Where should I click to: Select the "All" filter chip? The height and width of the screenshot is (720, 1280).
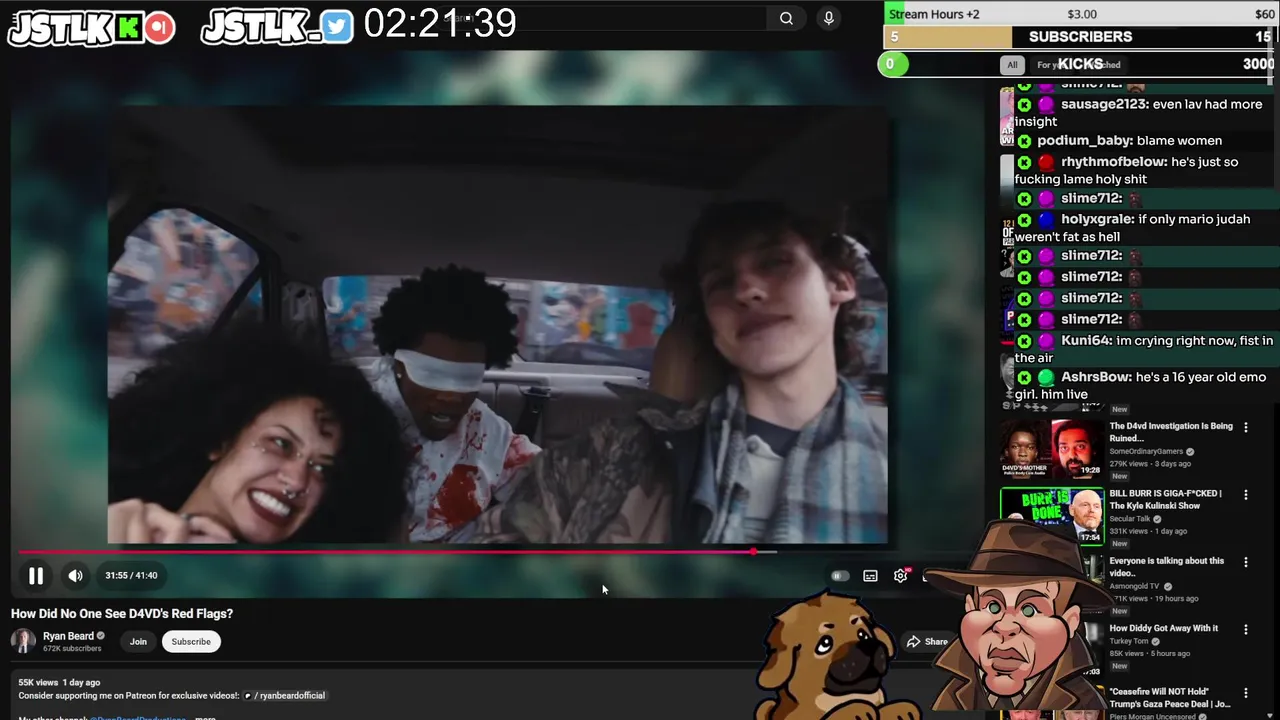[1012, 65]
